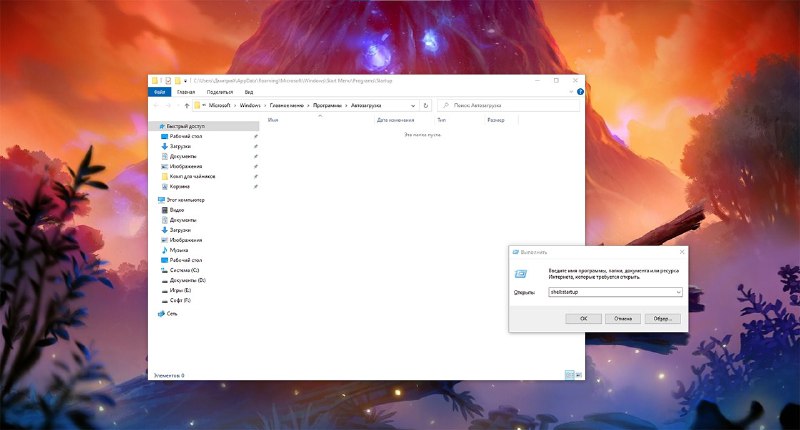Open the Файл ribbon tab
The width and height of the screenshot is (800, 430).
click(159, 92)
